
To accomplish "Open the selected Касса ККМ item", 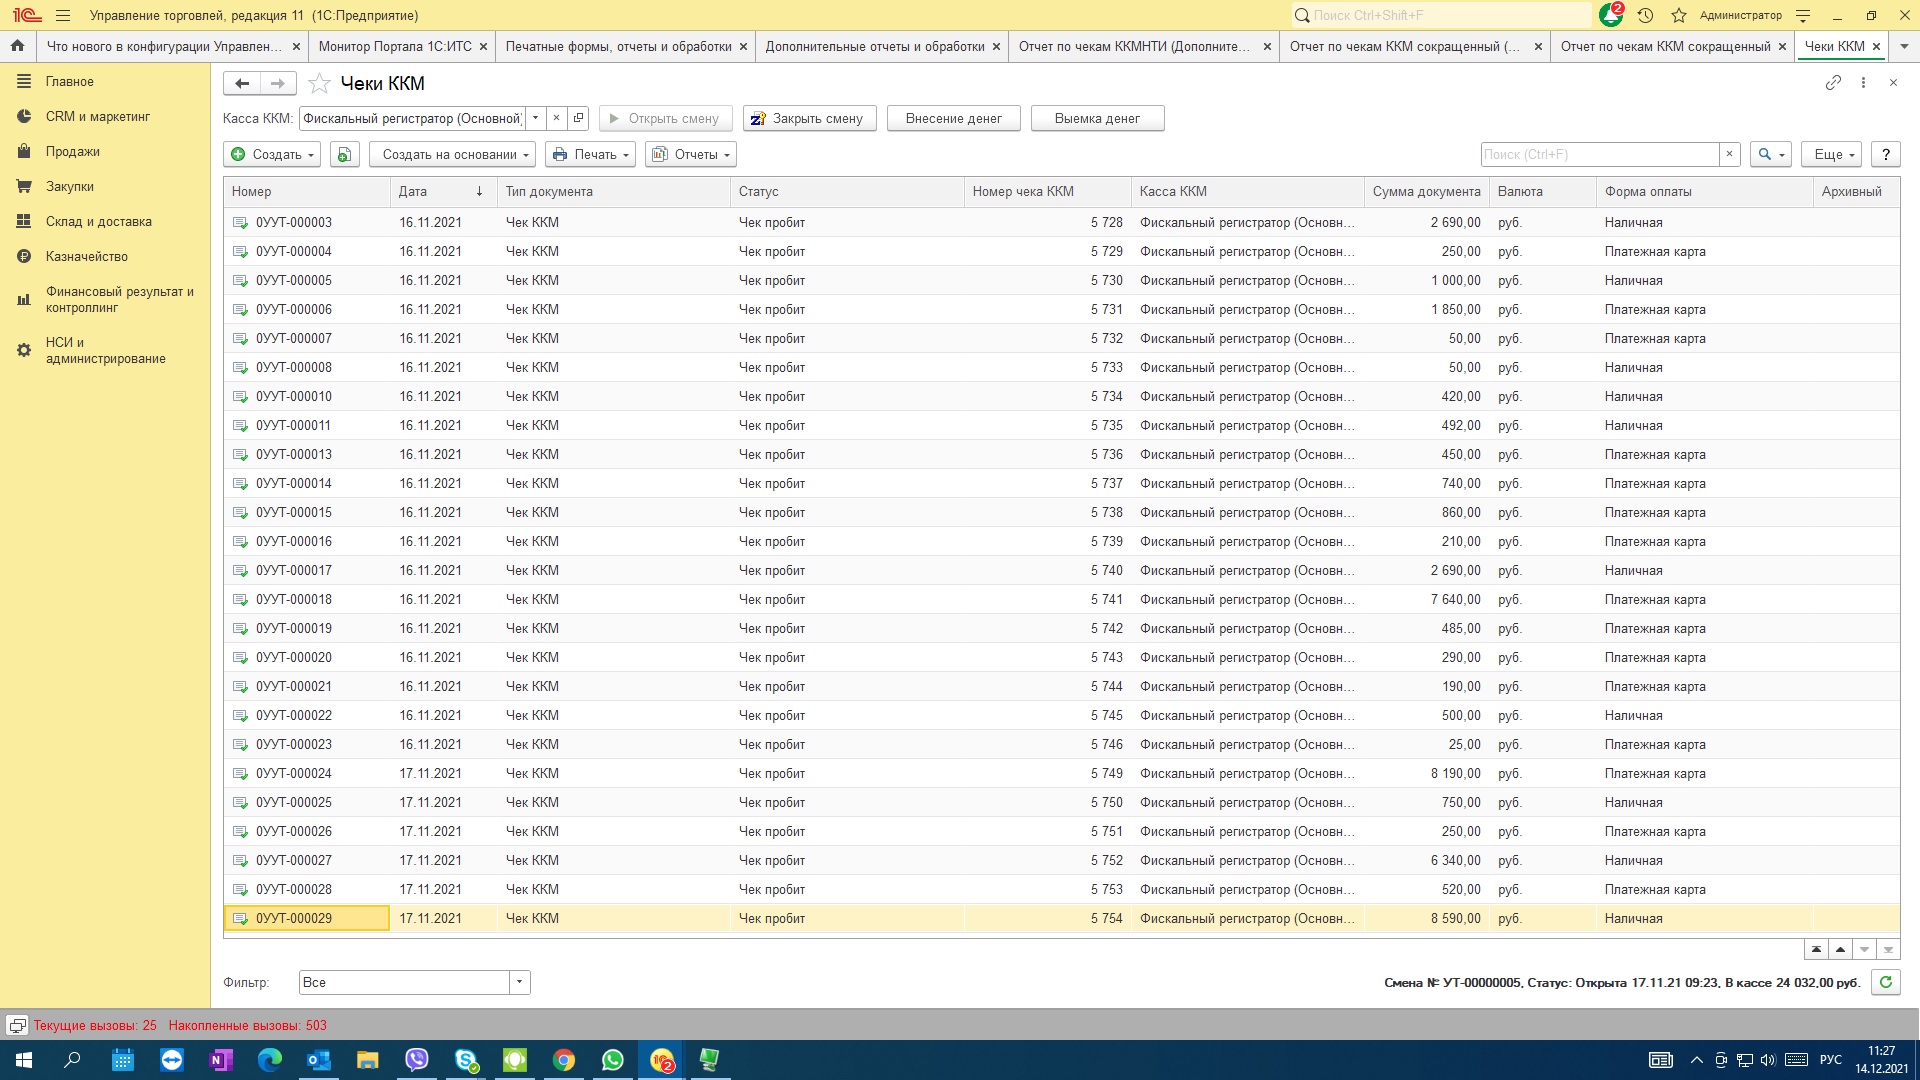I will (578, 118).
